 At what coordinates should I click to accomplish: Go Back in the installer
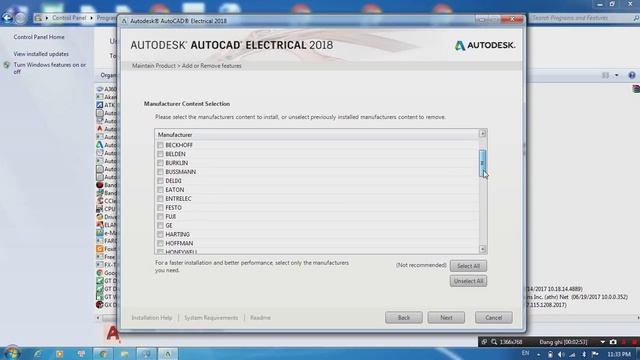point(404,318)
